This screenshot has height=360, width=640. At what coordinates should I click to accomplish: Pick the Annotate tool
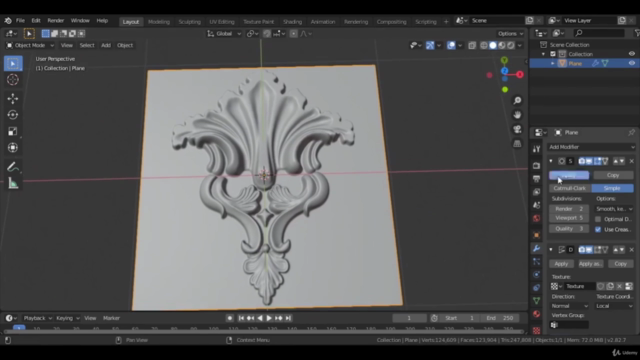tap(13, 167)
